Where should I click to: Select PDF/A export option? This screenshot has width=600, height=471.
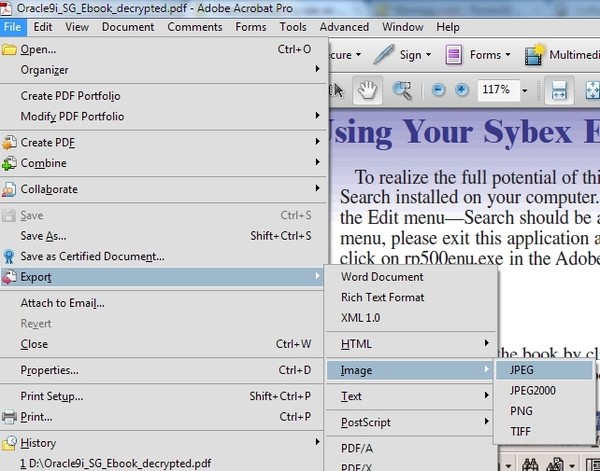(411, 448)
